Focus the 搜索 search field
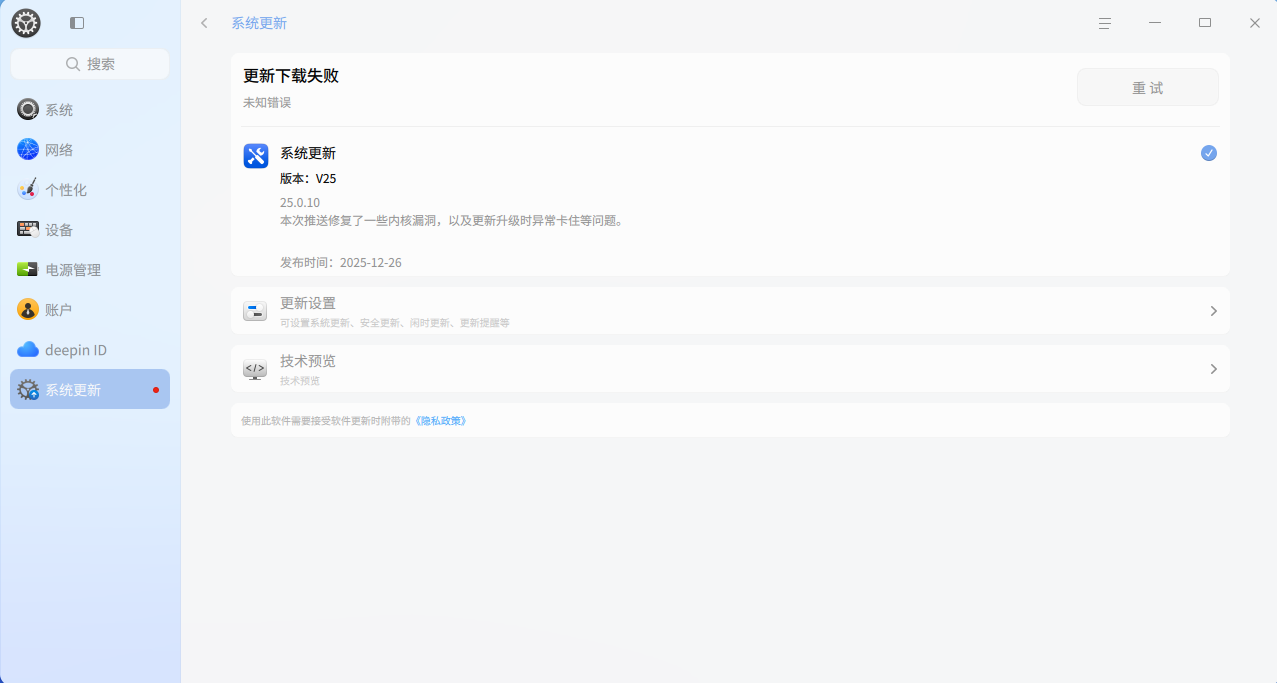The image size is (1277, 683). 90,64
